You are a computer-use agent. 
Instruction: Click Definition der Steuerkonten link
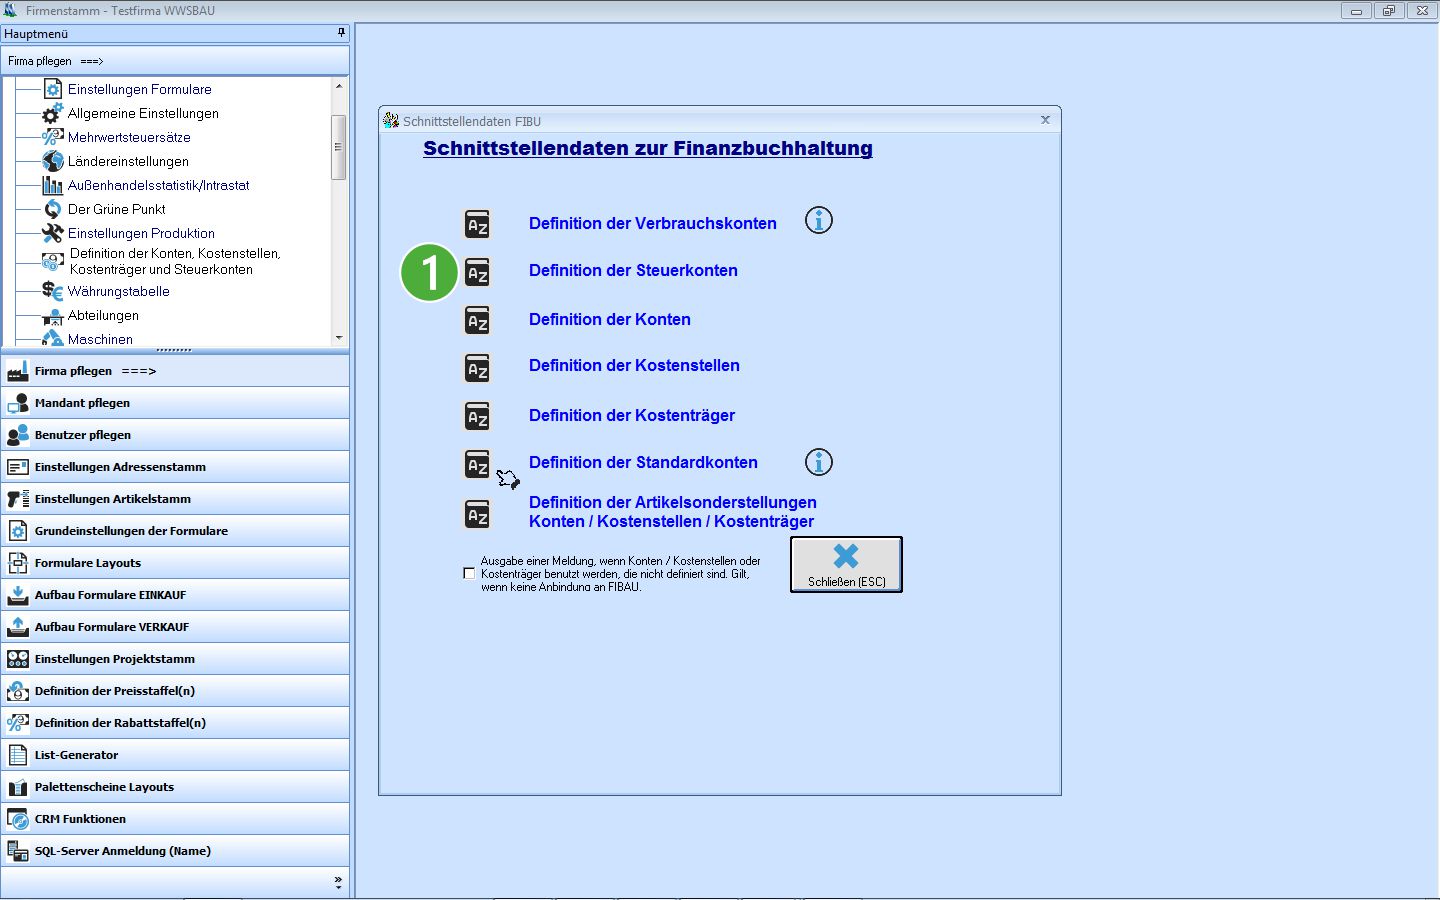point(633,270)
